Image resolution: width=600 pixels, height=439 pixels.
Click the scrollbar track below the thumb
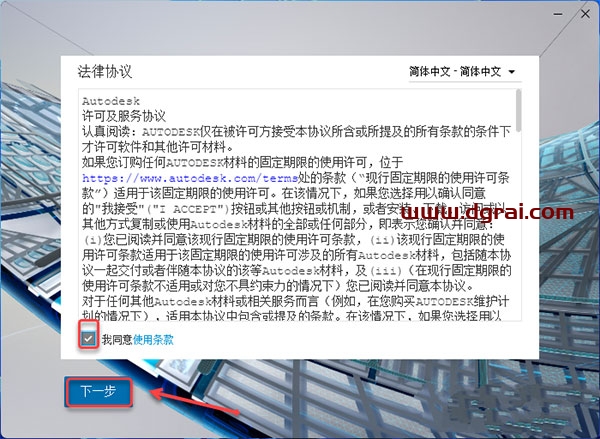pyautogui.click(x=517, y=250)
